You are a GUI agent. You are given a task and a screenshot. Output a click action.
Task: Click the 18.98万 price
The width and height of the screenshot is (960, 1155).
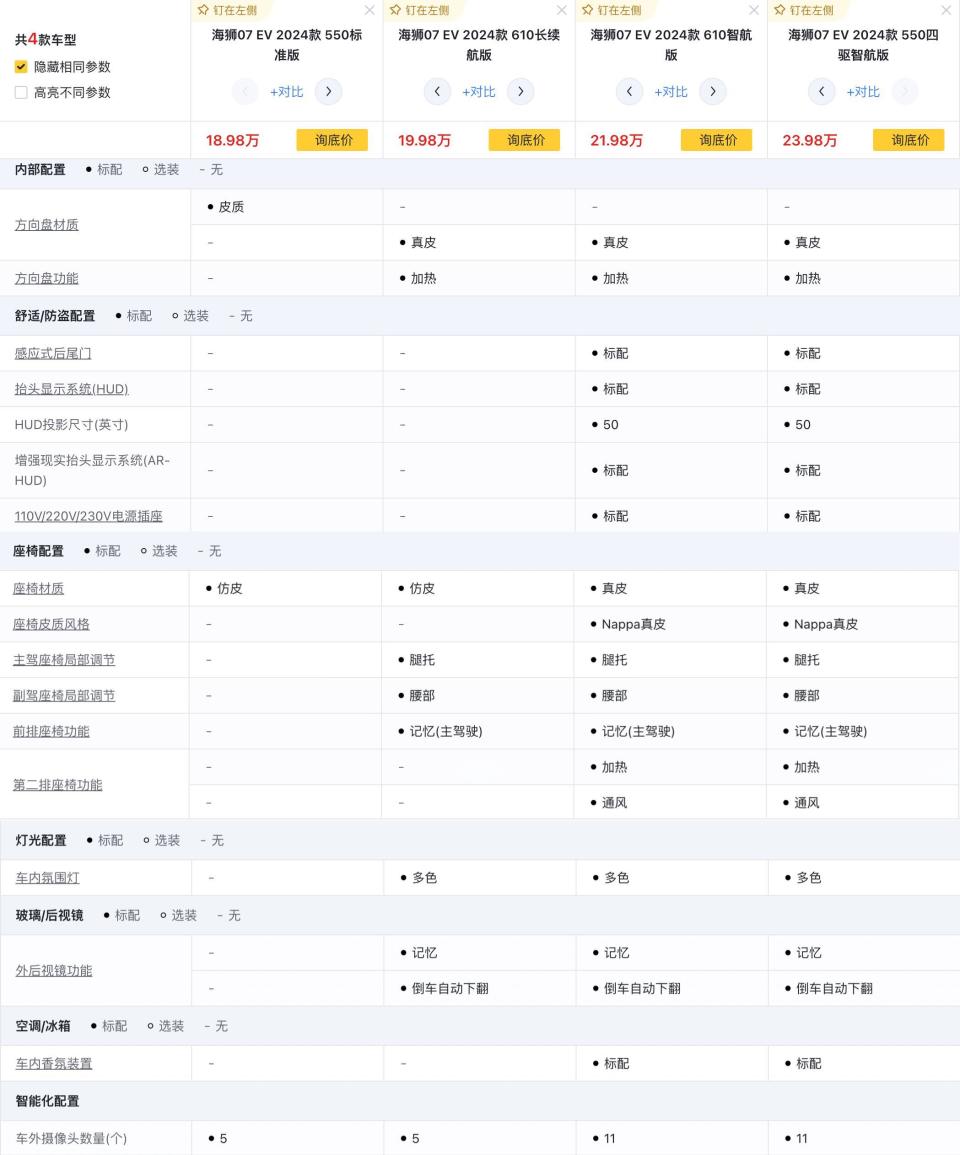(x=233, y=140)
